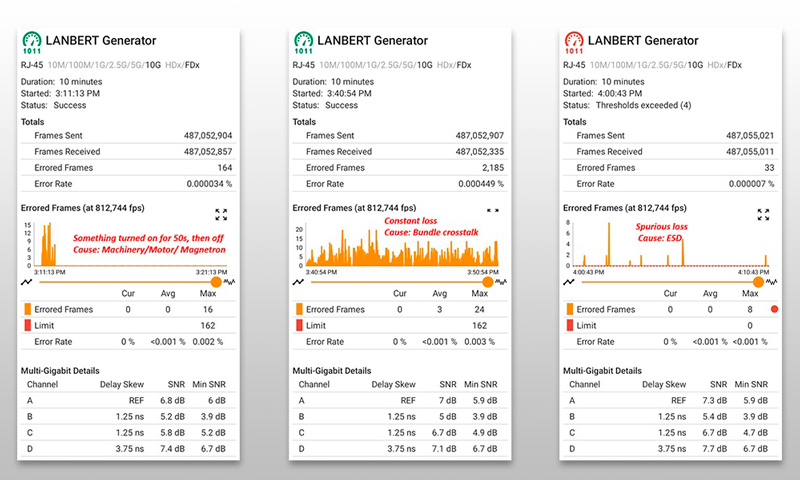Select the Errored Frames Max value 24

coord(480,309)
